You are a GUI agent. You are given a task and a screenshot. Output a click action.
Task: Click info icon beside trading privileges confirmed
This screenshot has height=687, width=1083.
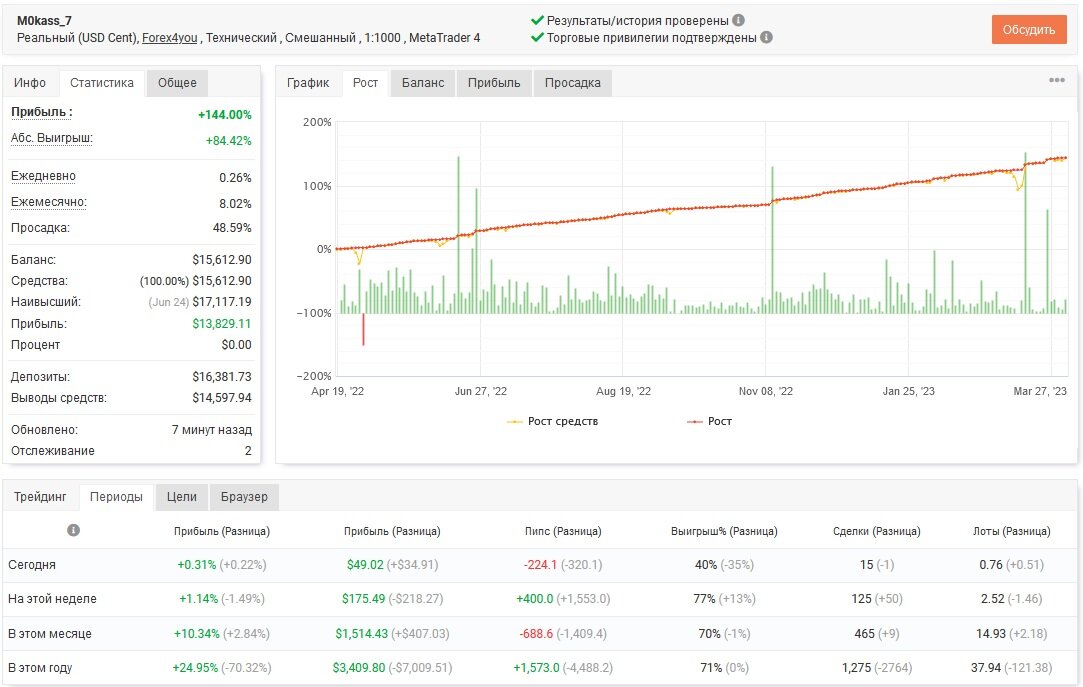766,37
